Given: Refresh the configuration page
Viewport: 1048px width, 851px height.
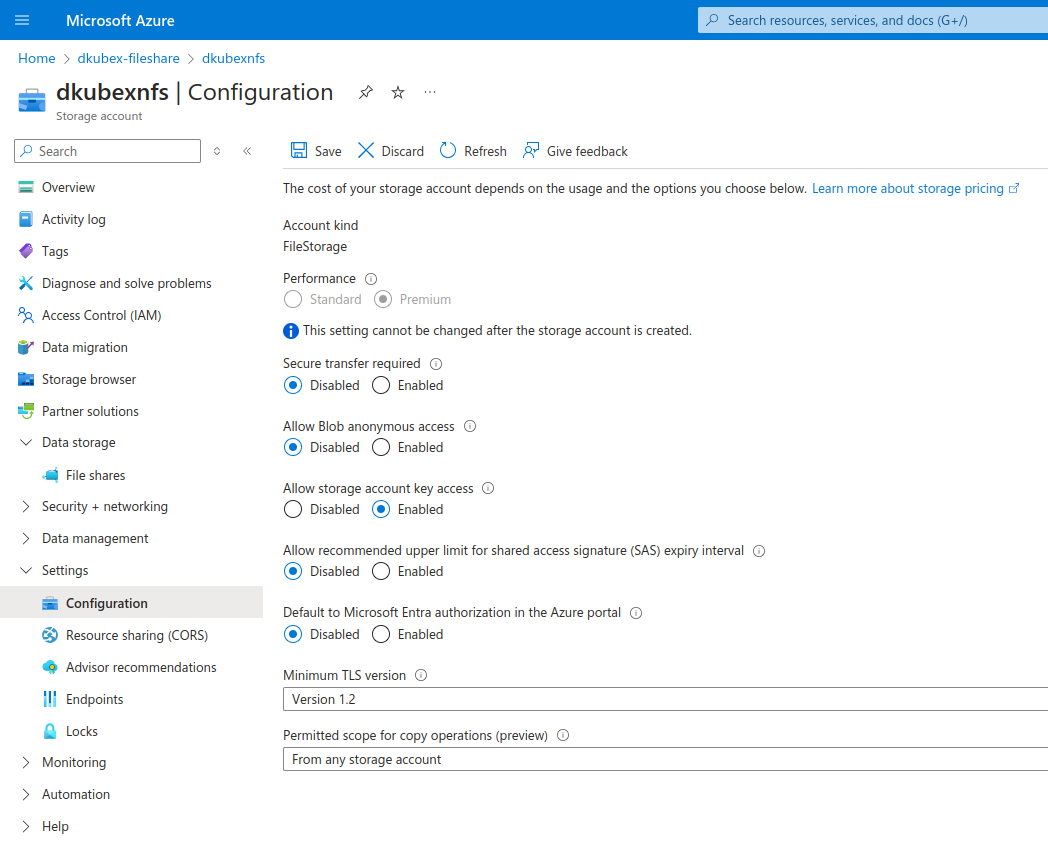Looking at the screenshot, I should click(x=448, y=151).
